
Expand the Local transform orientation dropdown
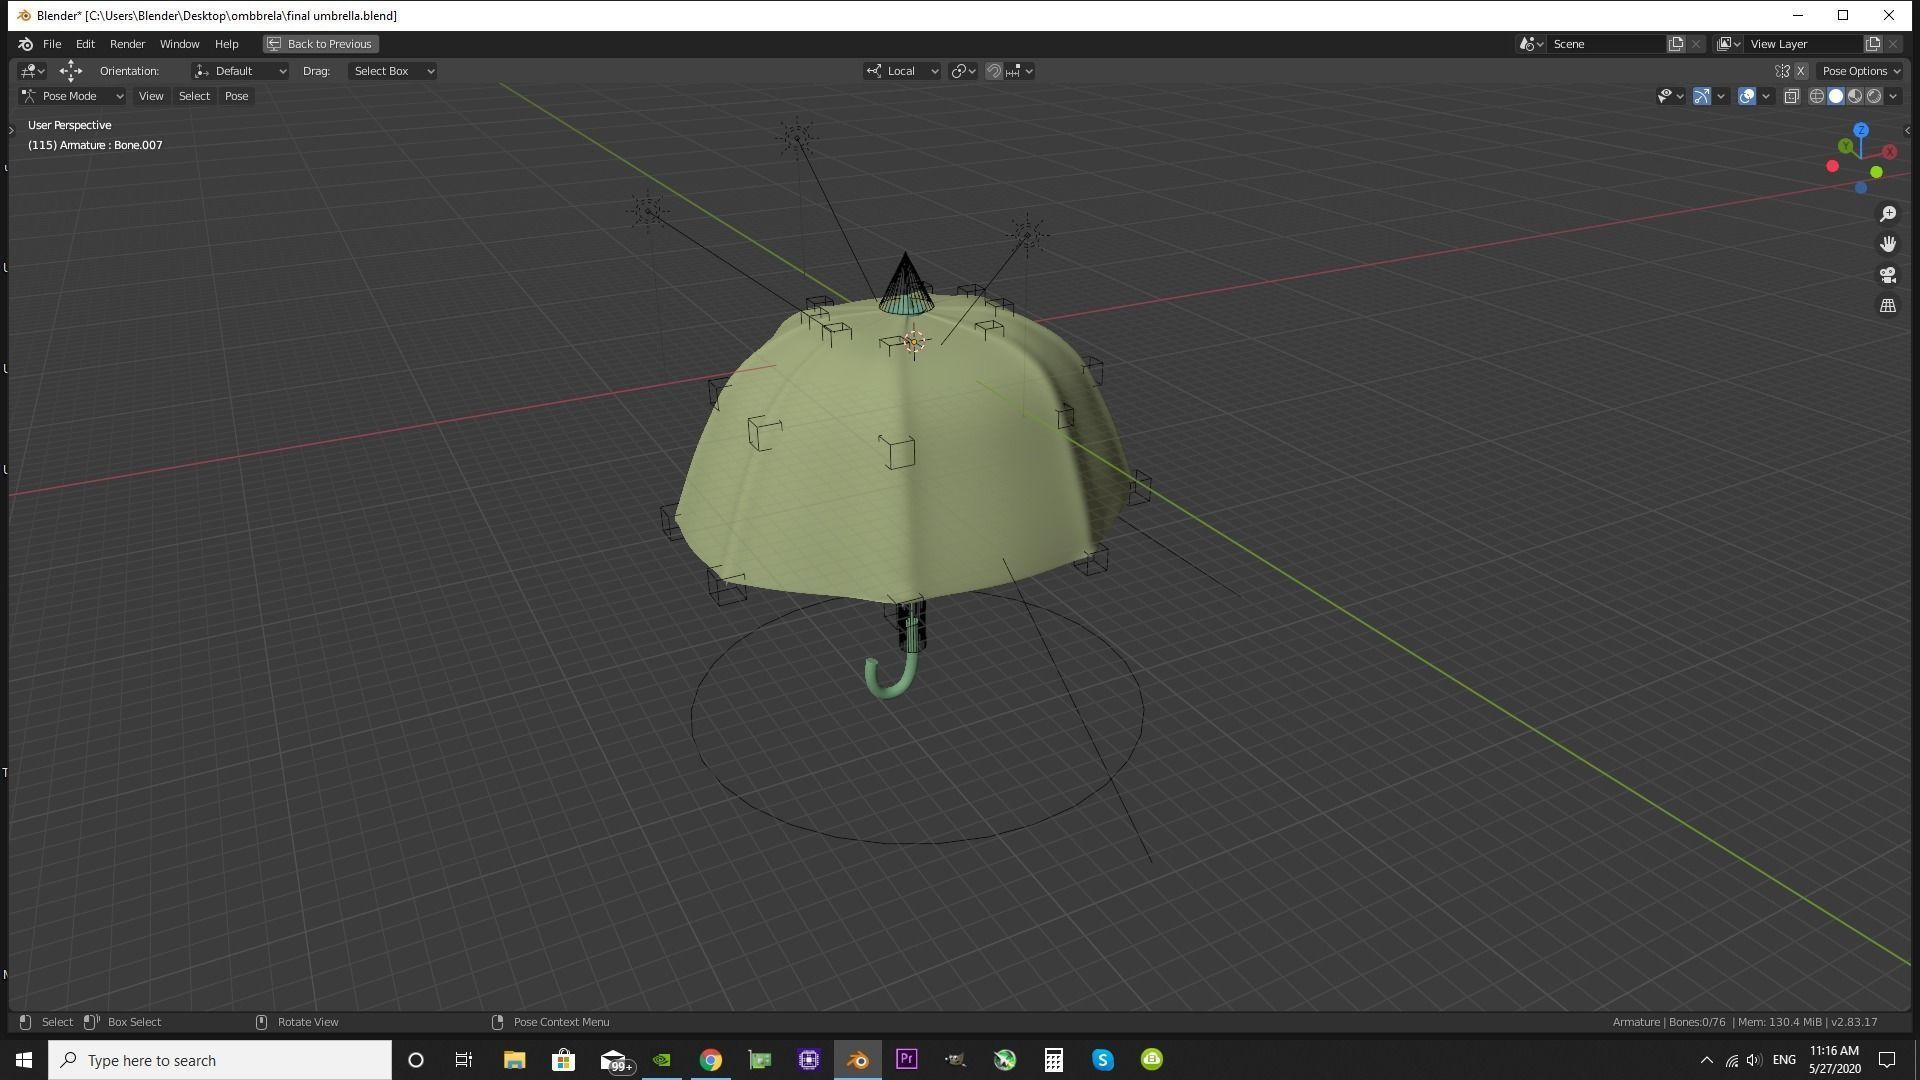coord(902,71)
